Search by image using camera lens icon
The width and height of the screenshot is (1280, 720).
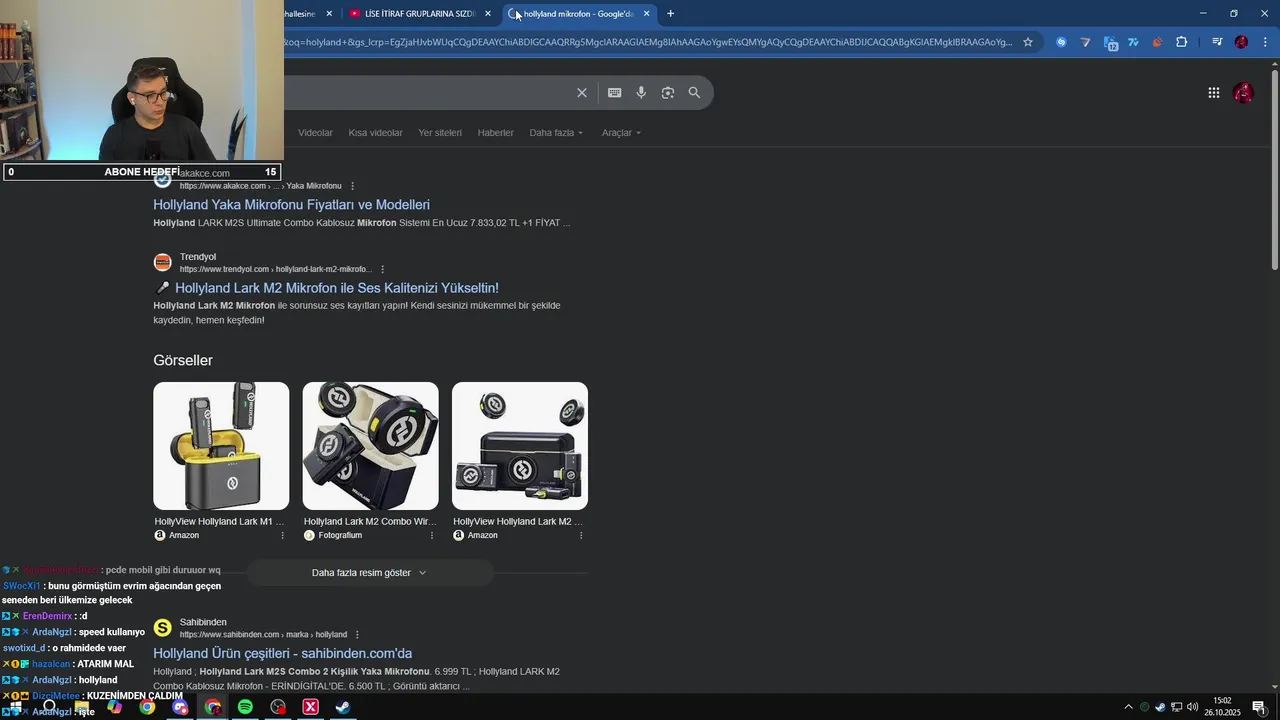[668, 93]
